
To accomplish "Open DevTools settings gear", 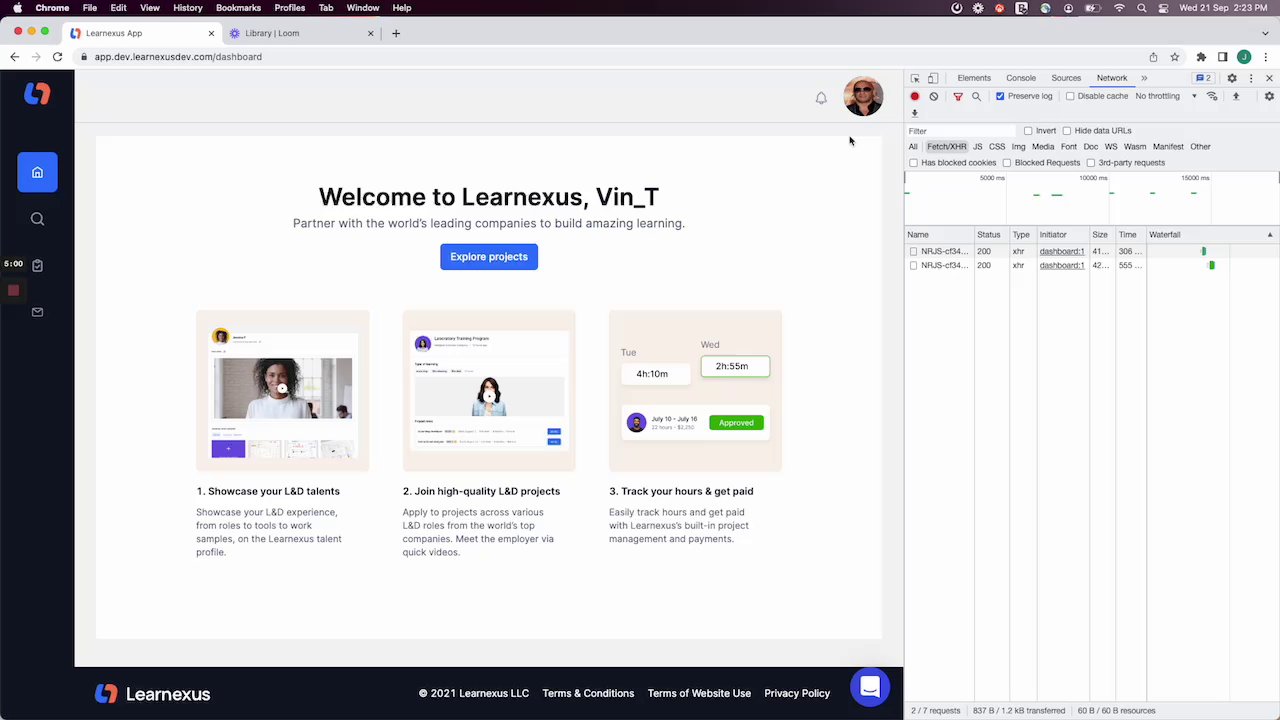I will [x=1232, y=78].
